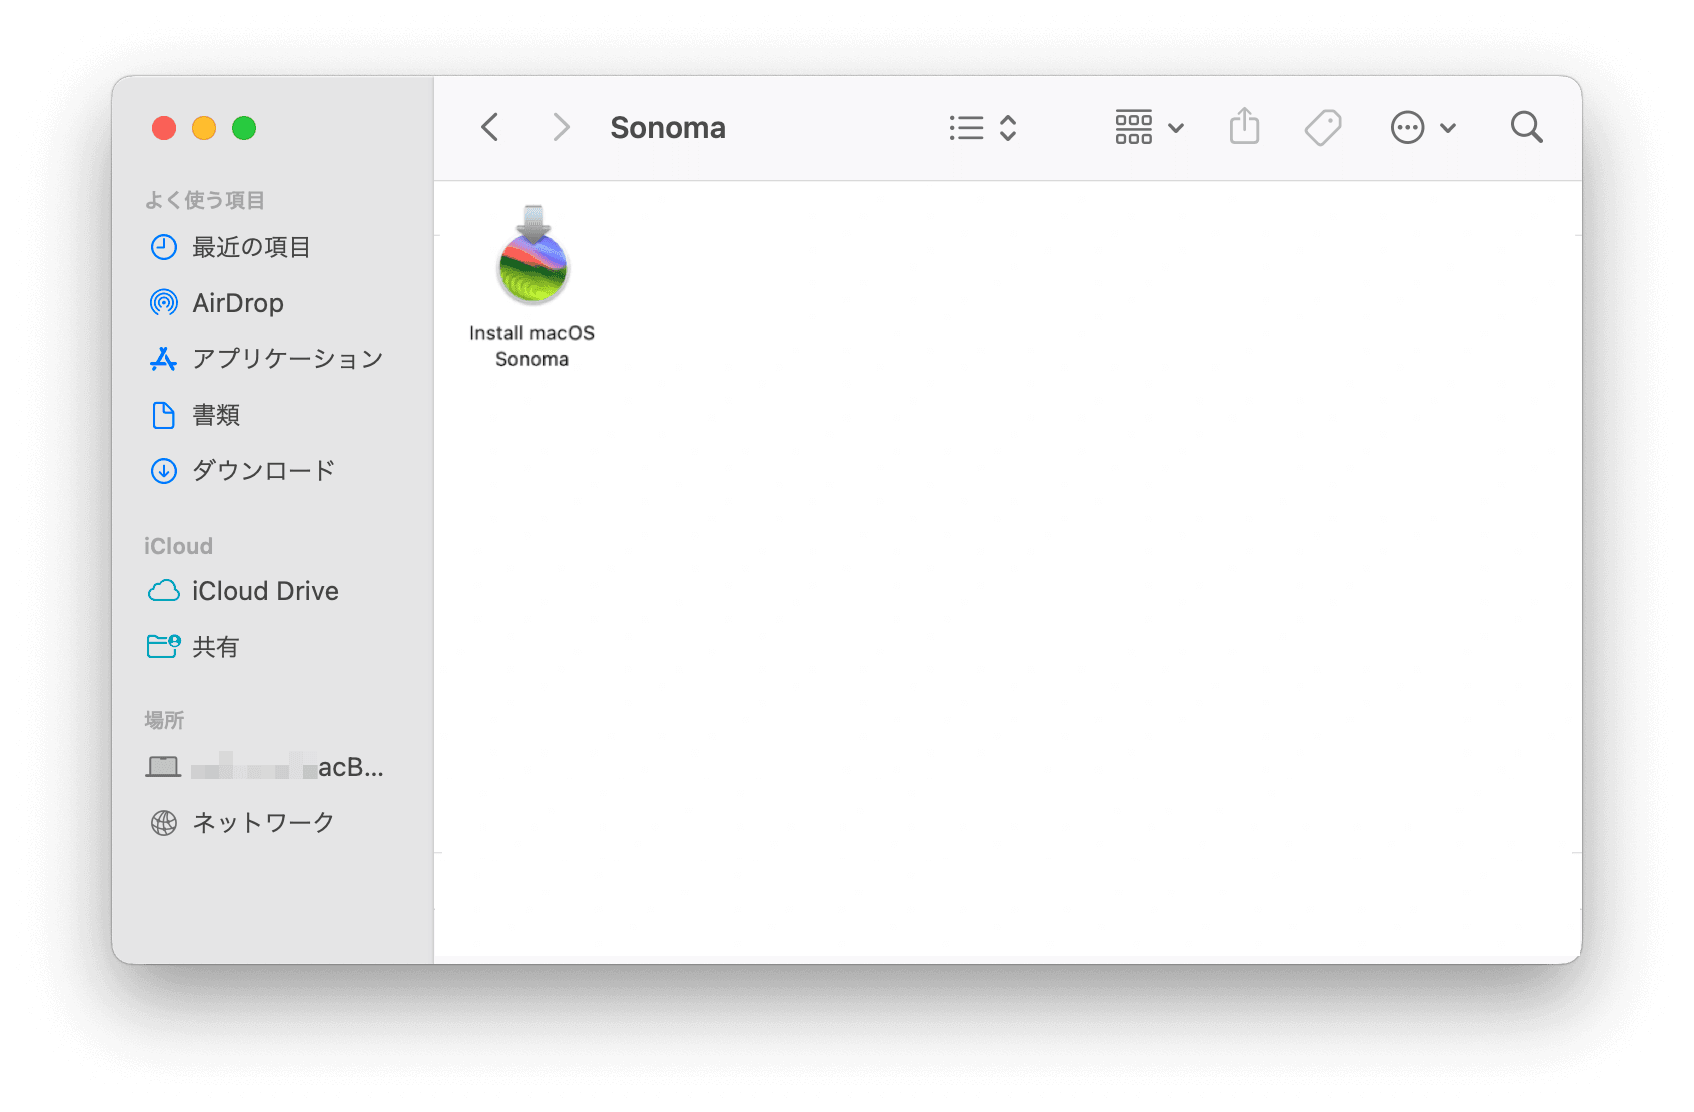Open 書類 in the sidebar
This screenshot has height=1112, width=1694.
(x=215, y=415)
